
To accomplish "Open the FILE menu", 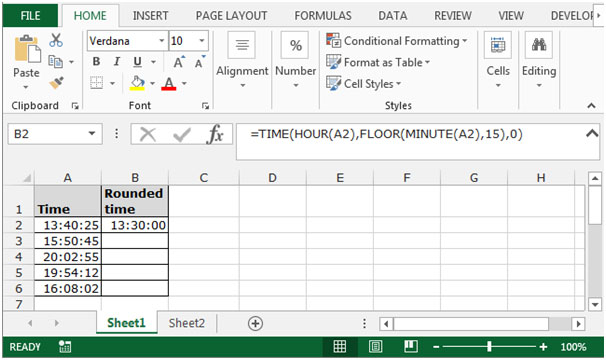I will tap(30, 16).
